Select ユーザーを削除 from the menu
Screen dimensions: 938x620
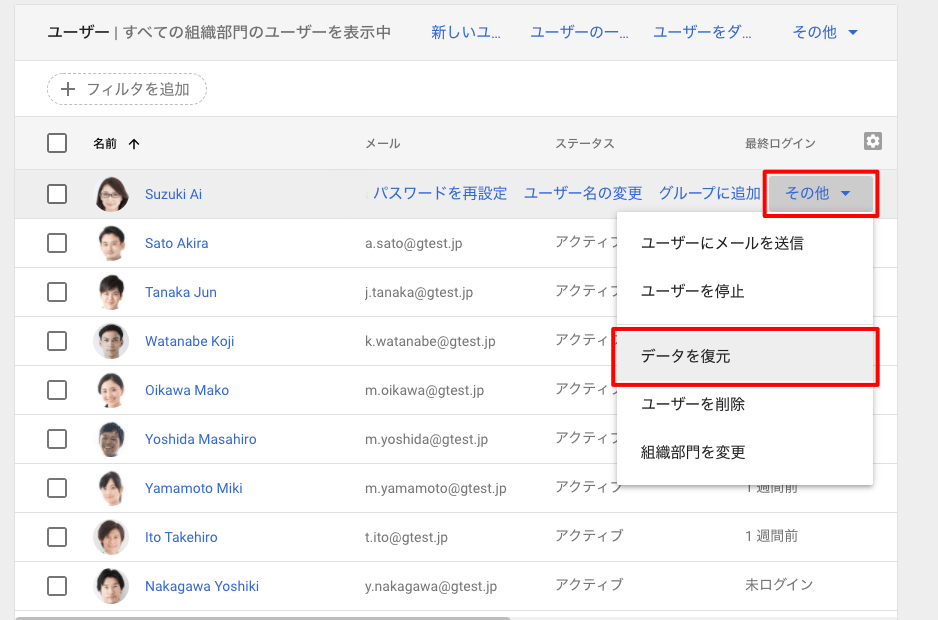tap(692, 404)
